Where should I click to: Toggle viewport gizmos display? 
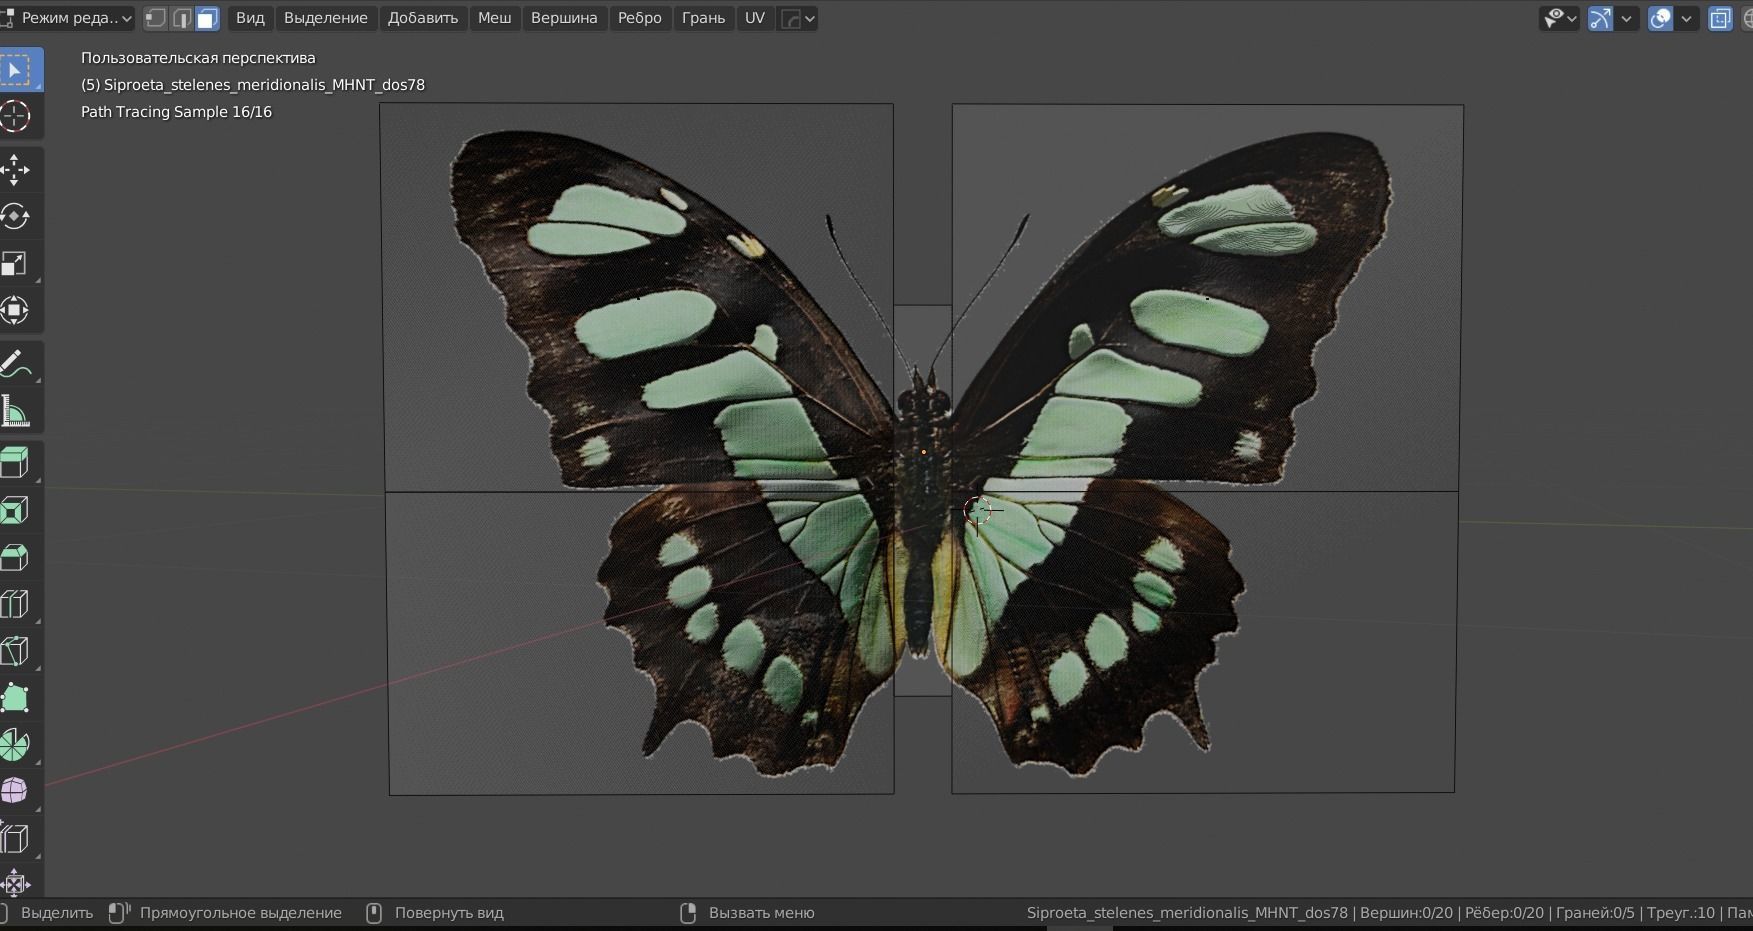(1600, 18)
